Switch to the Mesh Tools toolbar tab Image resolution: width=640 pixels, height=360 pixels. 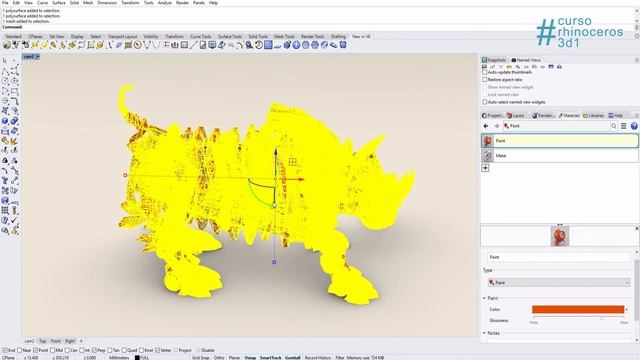[284, 36]
